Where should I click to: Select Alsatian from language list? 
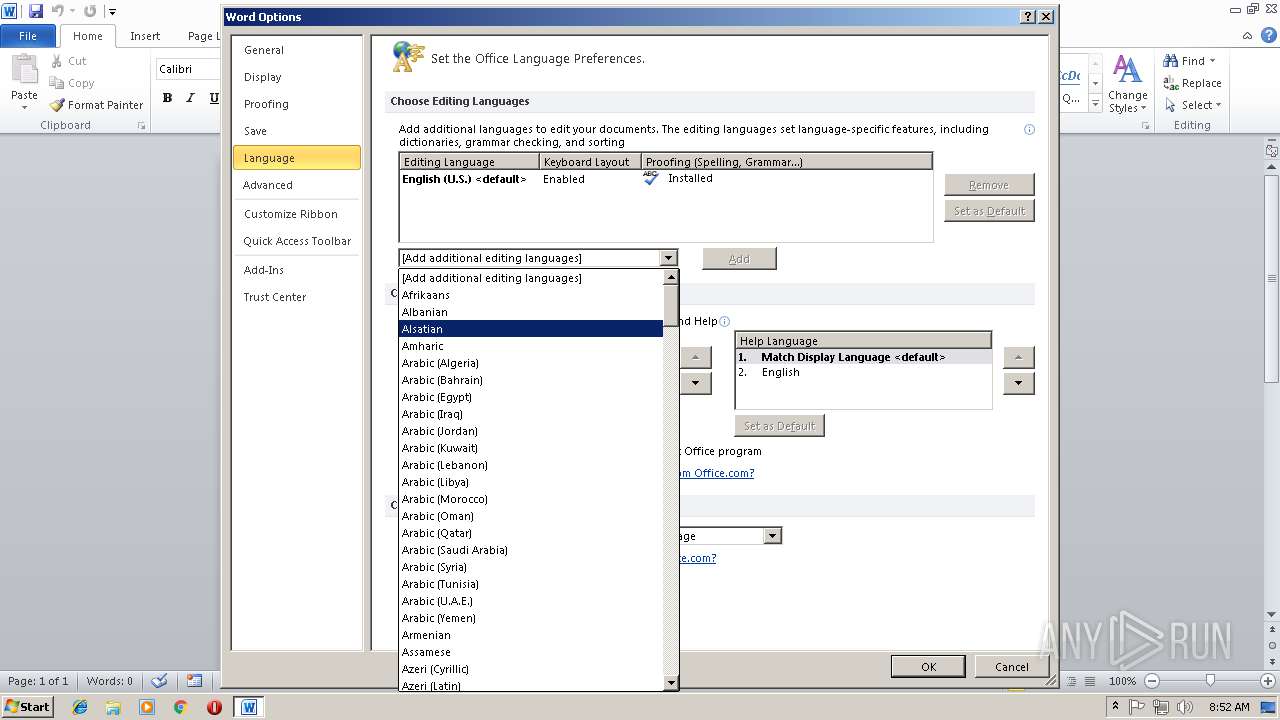[x=531, y=329]
